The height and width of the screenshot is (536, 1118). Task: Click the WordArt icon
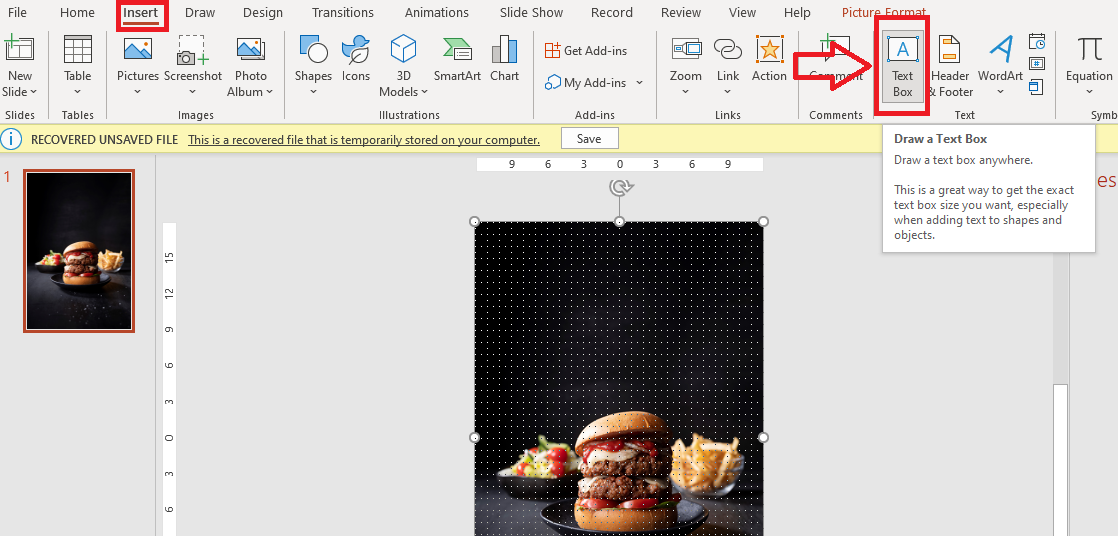tap(1000, 49)
